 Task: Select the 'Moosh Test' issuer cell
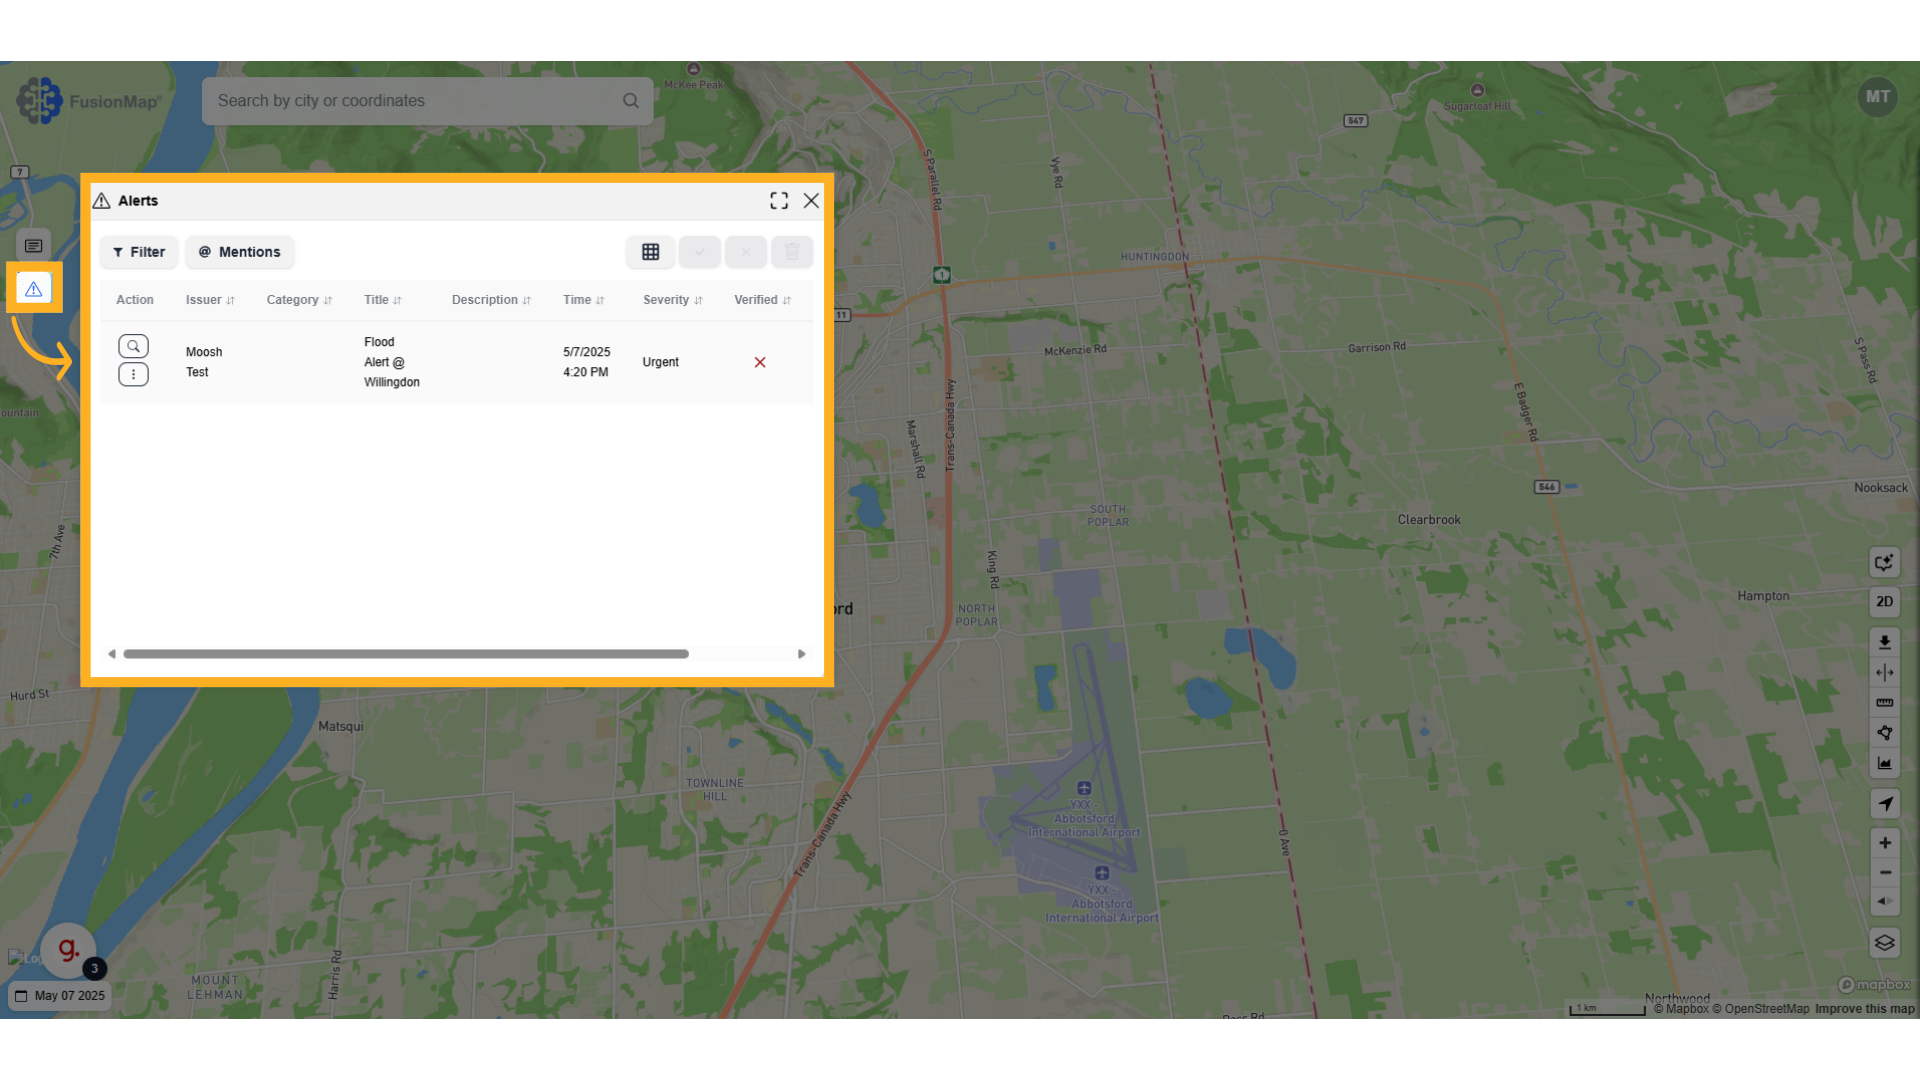[x=204, y=362]
